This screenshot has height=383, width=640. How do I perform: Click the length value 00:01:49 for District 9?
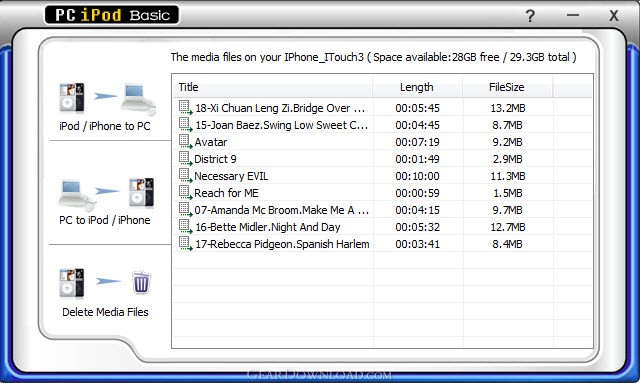[417, 159]
